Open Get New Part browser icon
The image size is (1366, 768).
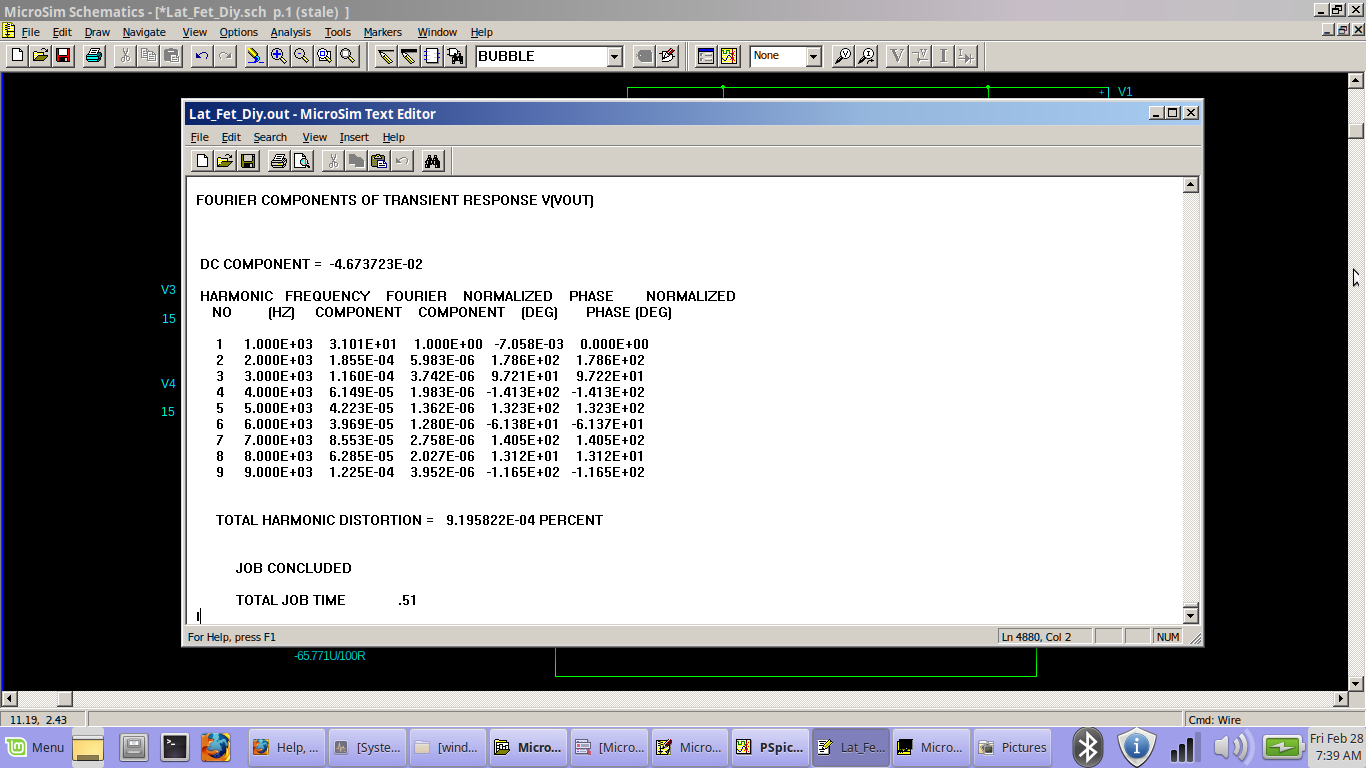coord(455,56)
